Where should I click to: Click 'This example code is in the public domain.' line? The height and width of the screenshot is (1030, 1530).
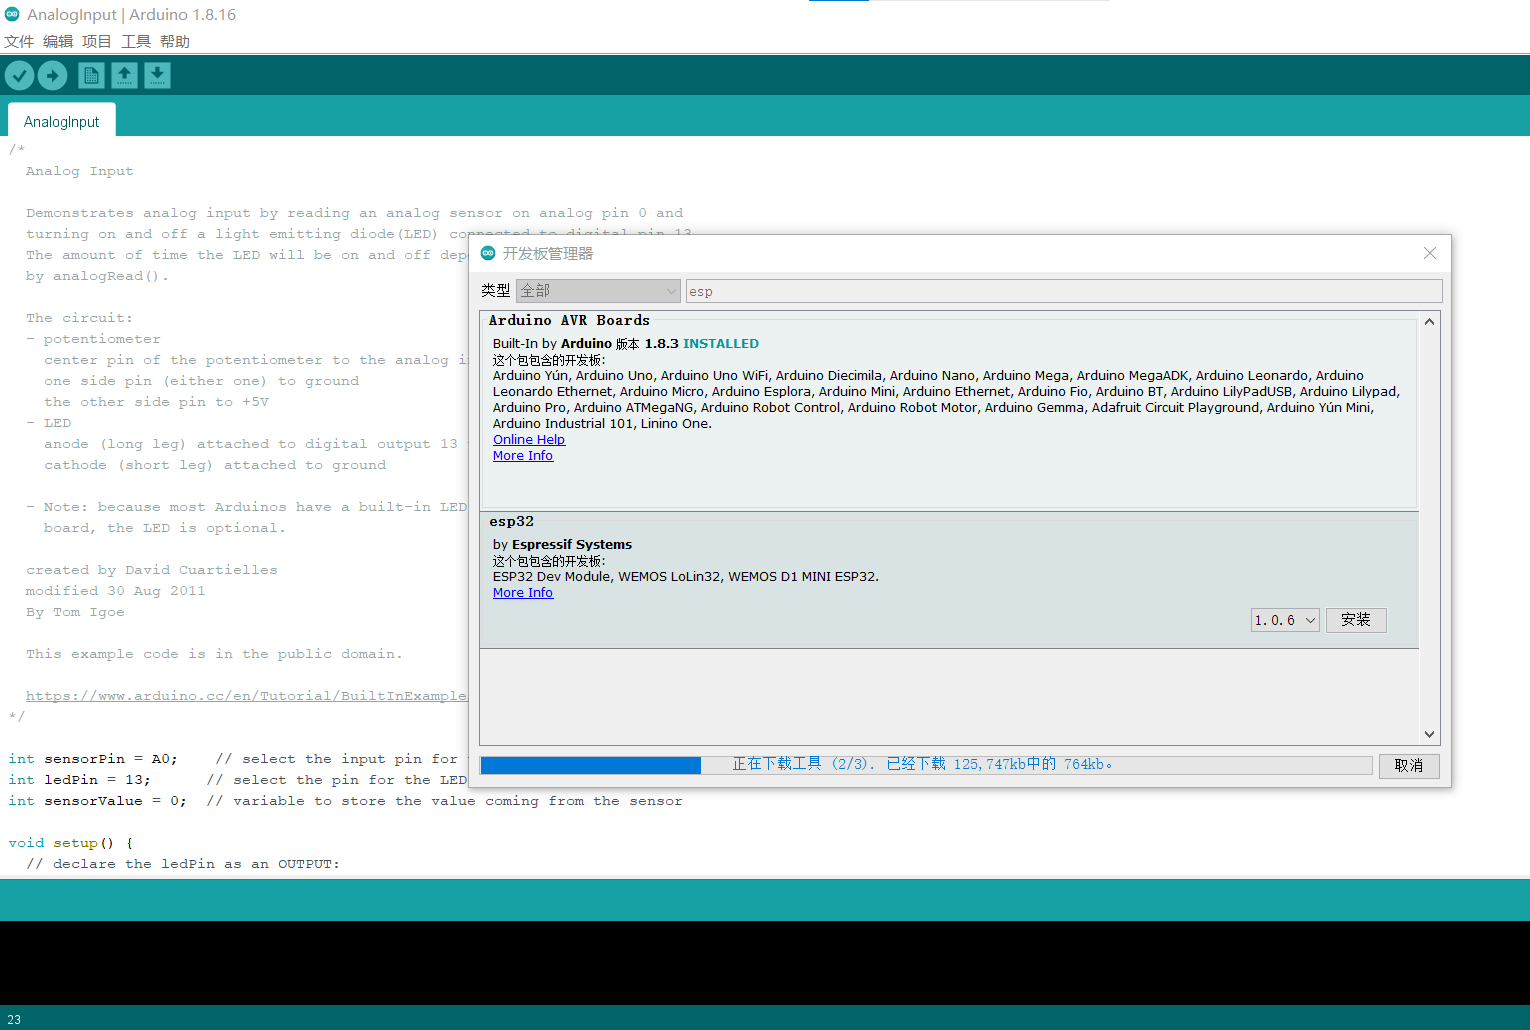tap(214, 654)
